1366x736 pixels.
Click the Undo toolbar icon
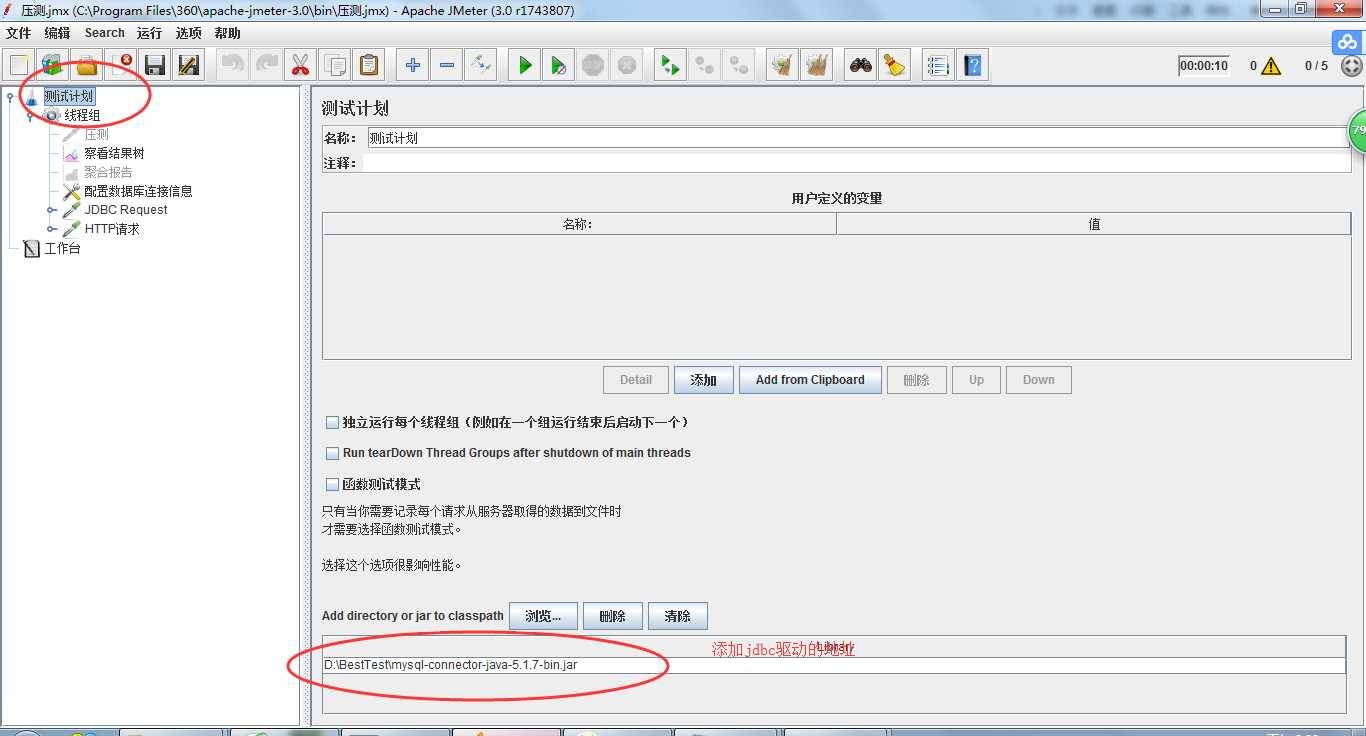click(232, 66)
